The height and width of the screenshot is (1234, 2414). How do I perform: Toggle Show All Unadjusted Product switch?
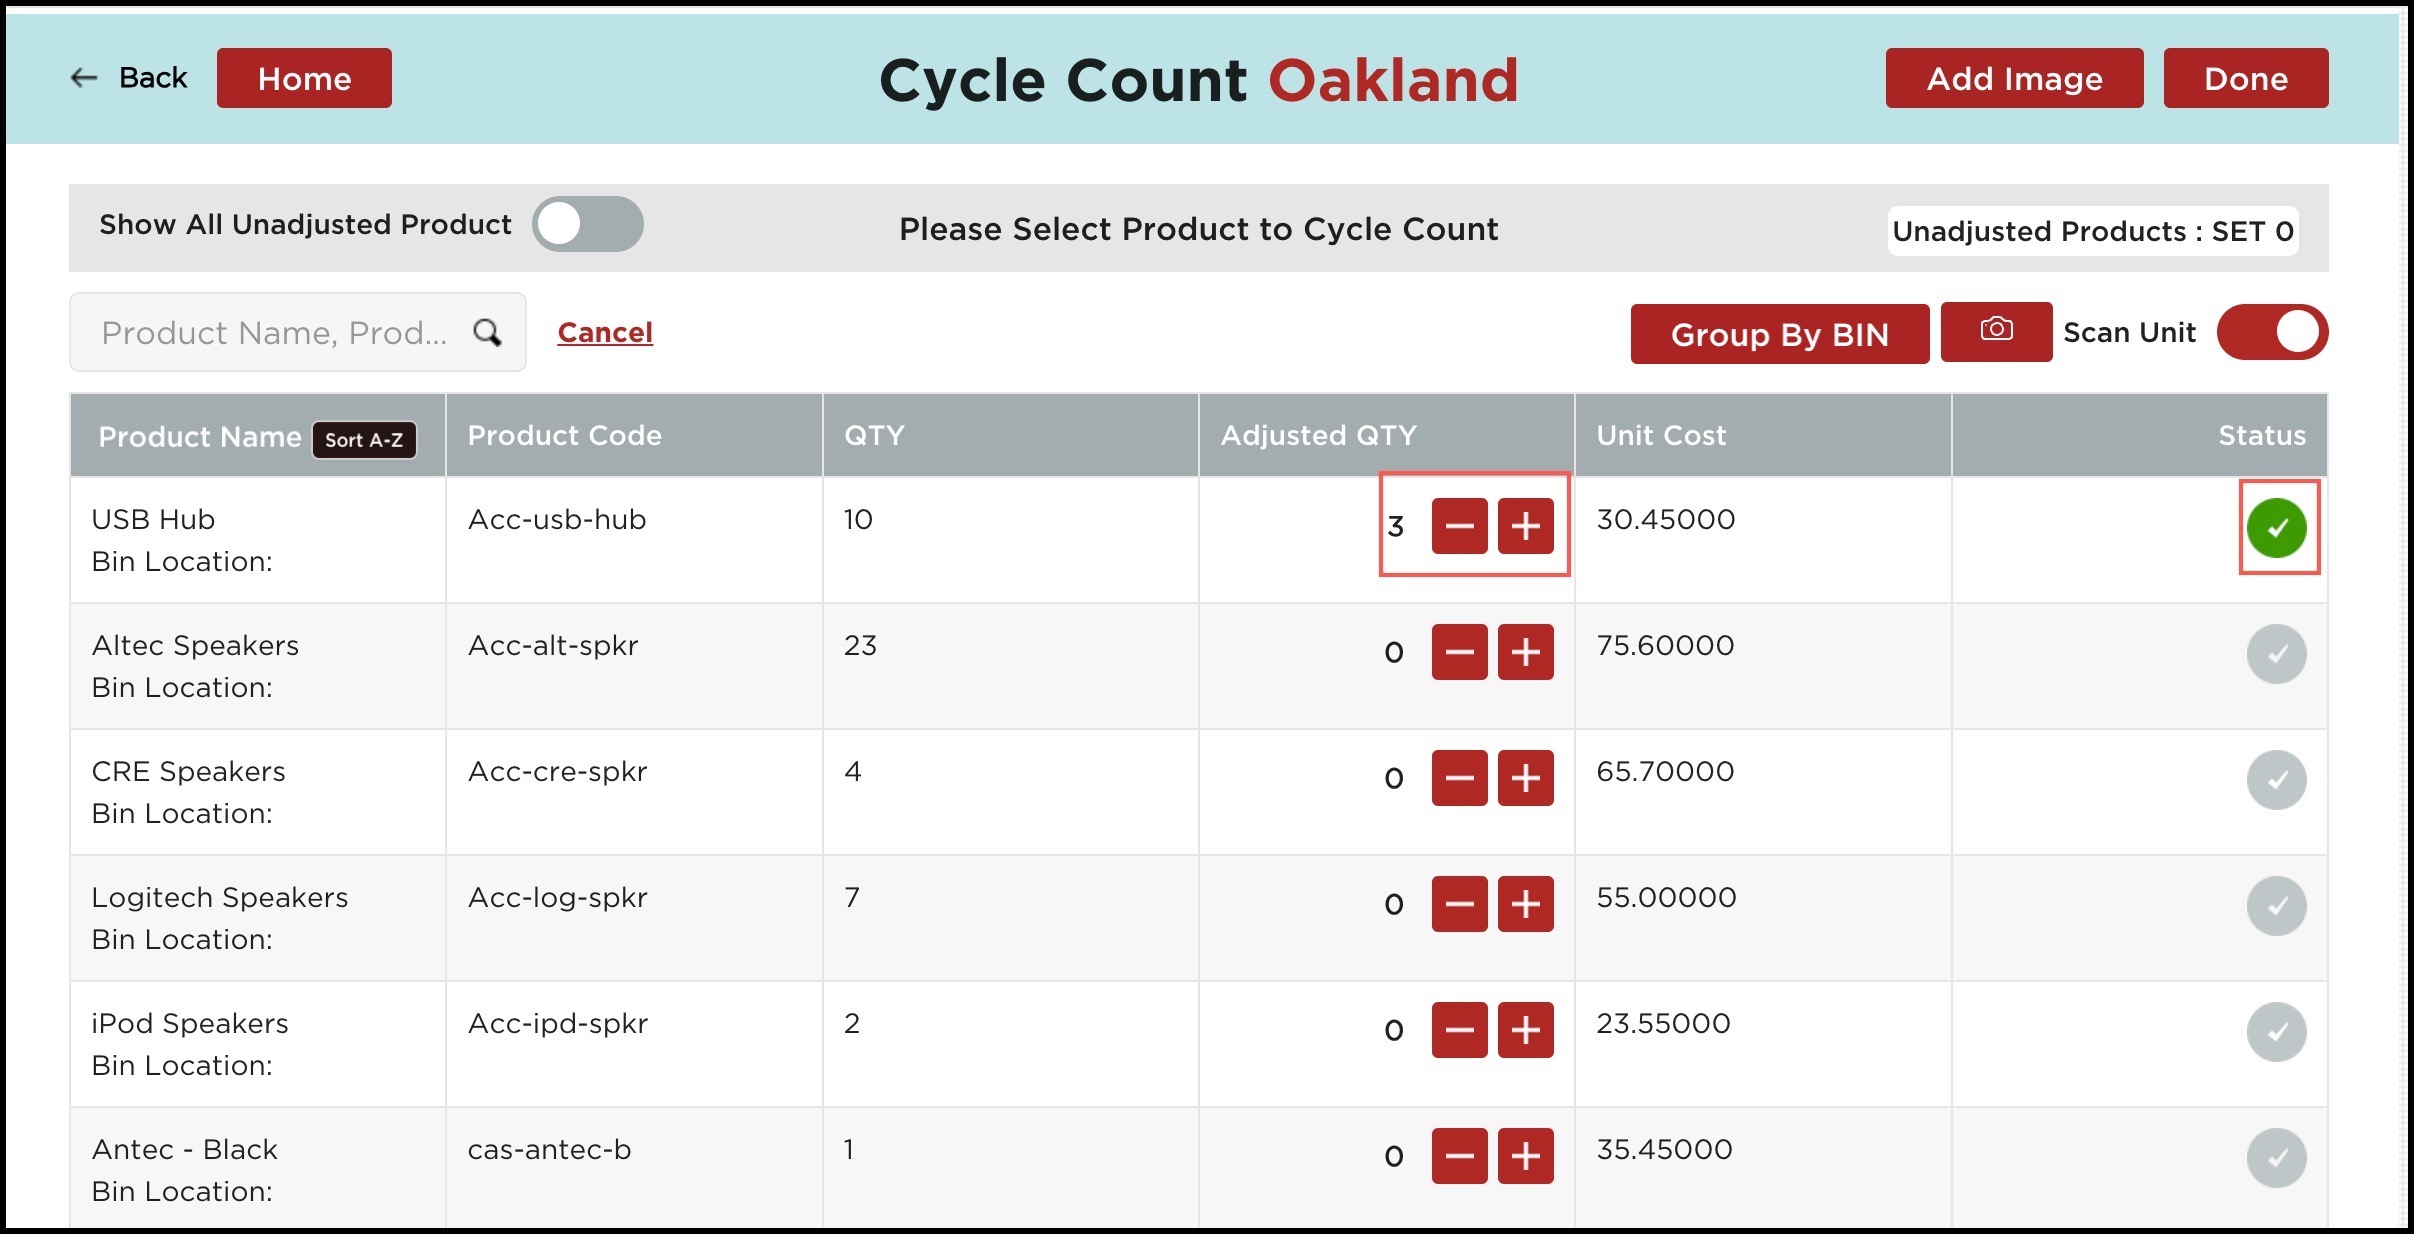pyautogui.click(x=588, y=224)
